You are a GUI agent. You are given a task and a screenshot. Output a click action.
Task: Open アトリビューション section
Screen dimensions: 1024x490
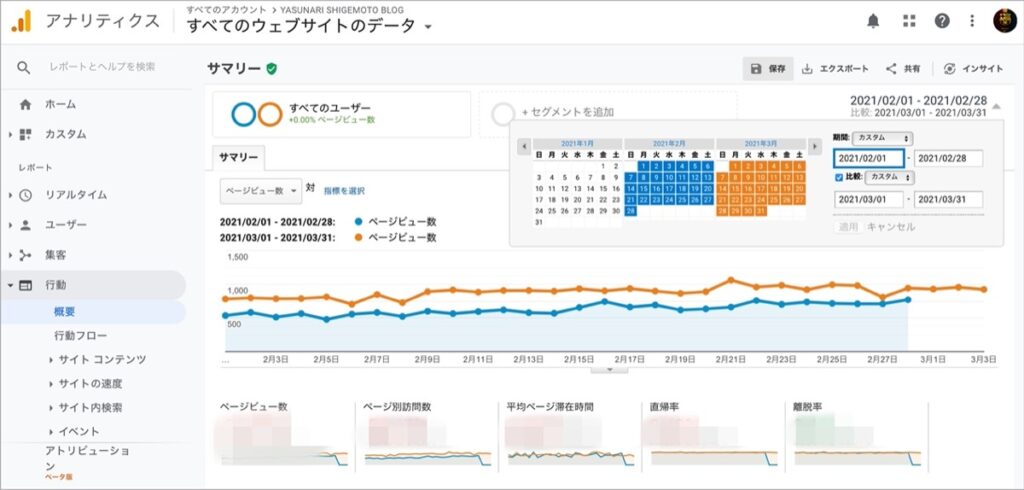[87, 458]
